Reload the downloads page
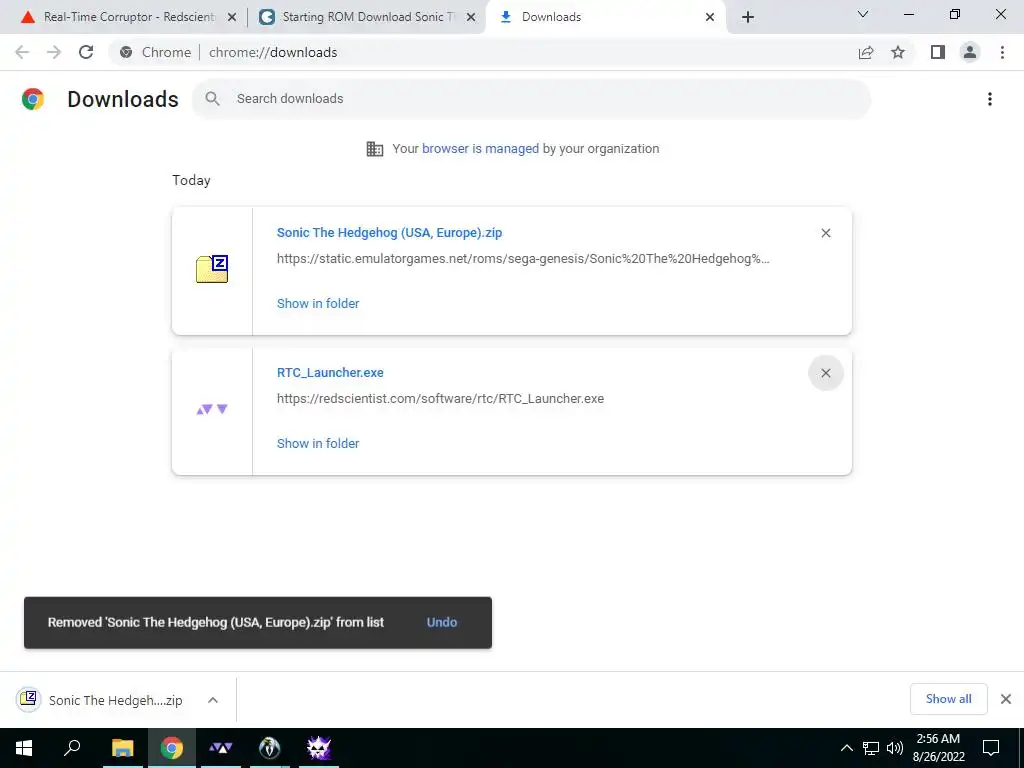 [x=86, y=52]
